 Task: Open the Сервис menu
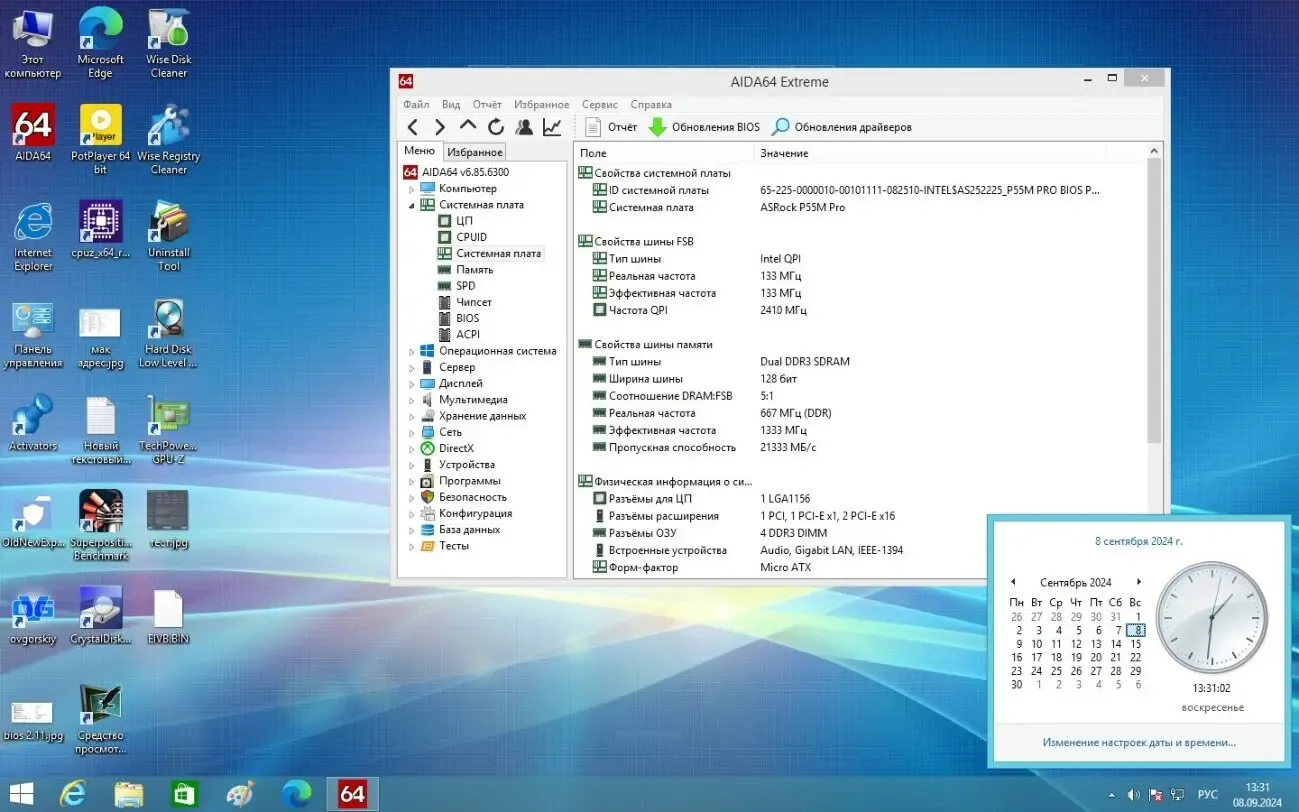[599, 104]
